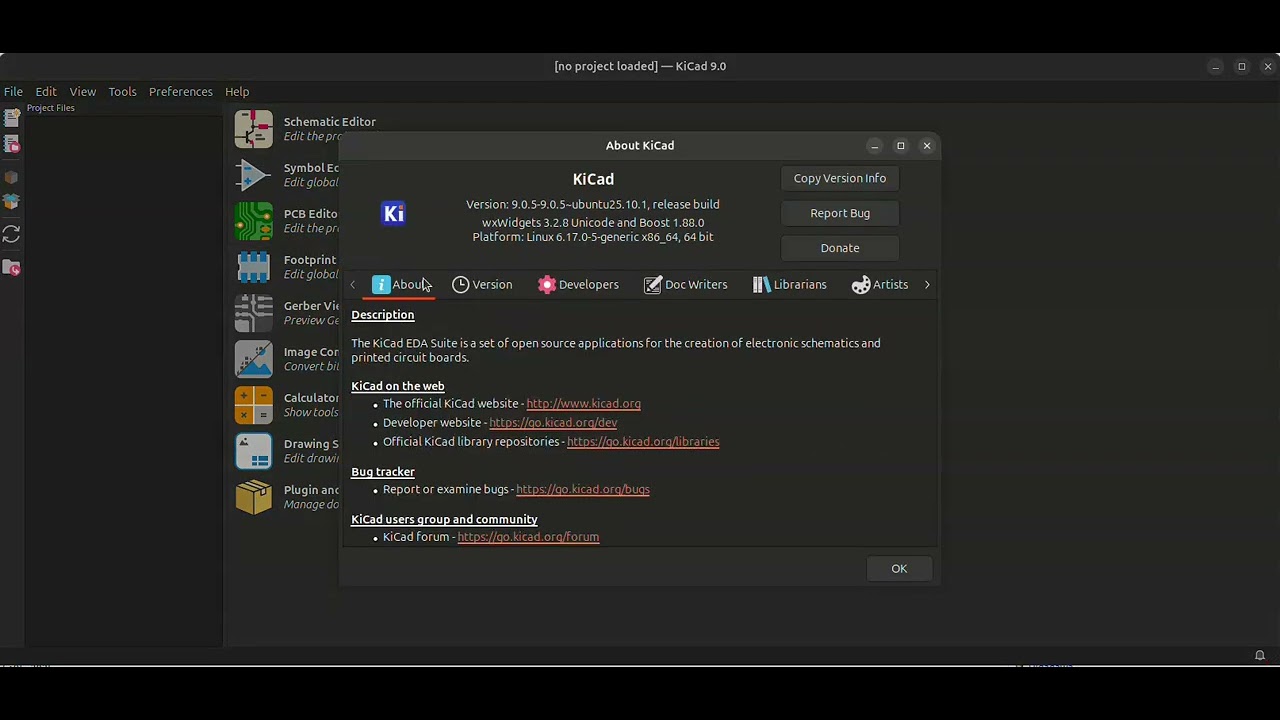The width and height of the screenshot is (1280, 720).
Task: Click the Report Bug button
Action: 839,213
